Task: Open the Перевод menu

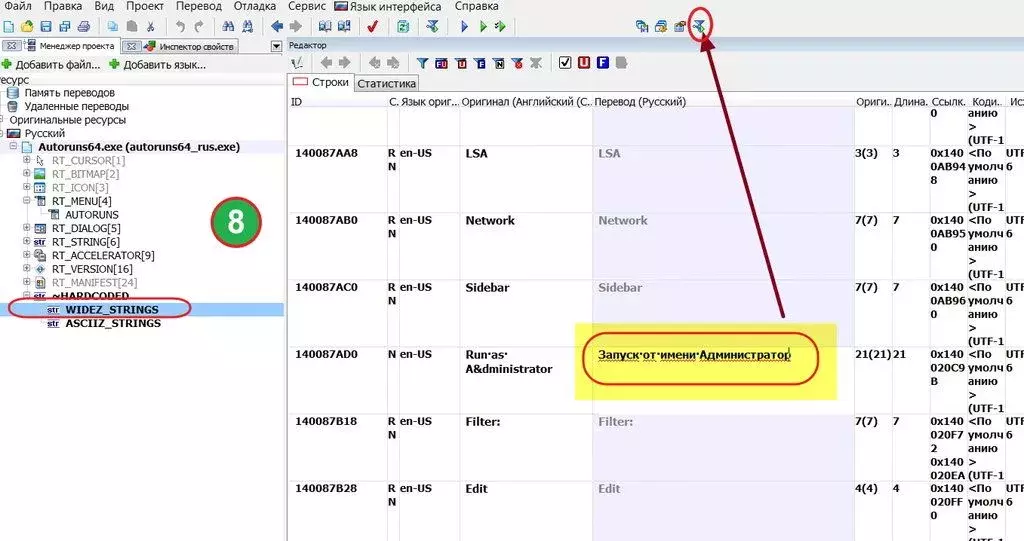Action: click(199, 7)
